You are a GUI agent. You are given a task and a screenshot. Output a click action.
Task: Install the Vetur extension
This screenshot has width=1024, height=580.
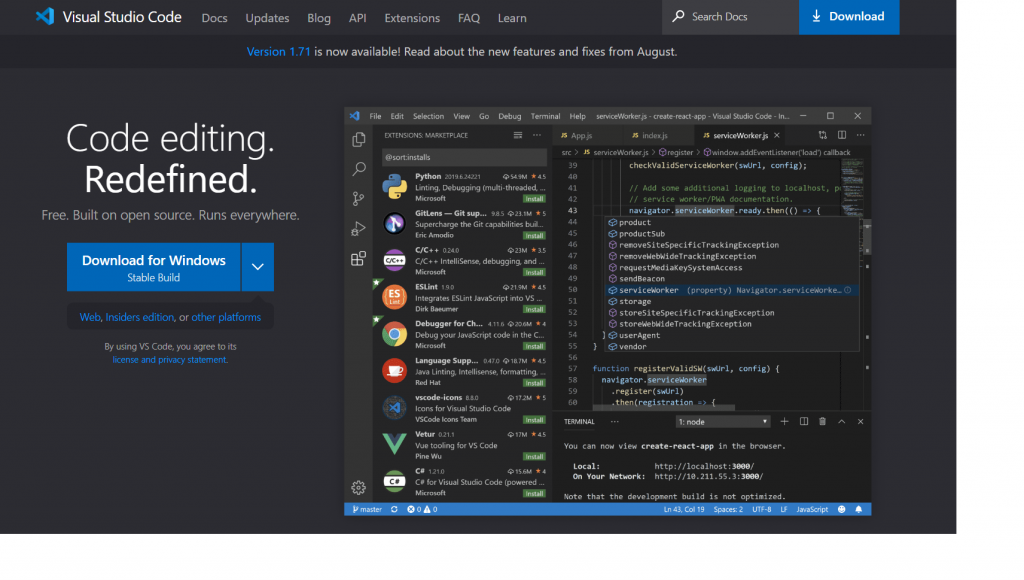(534, 457)
